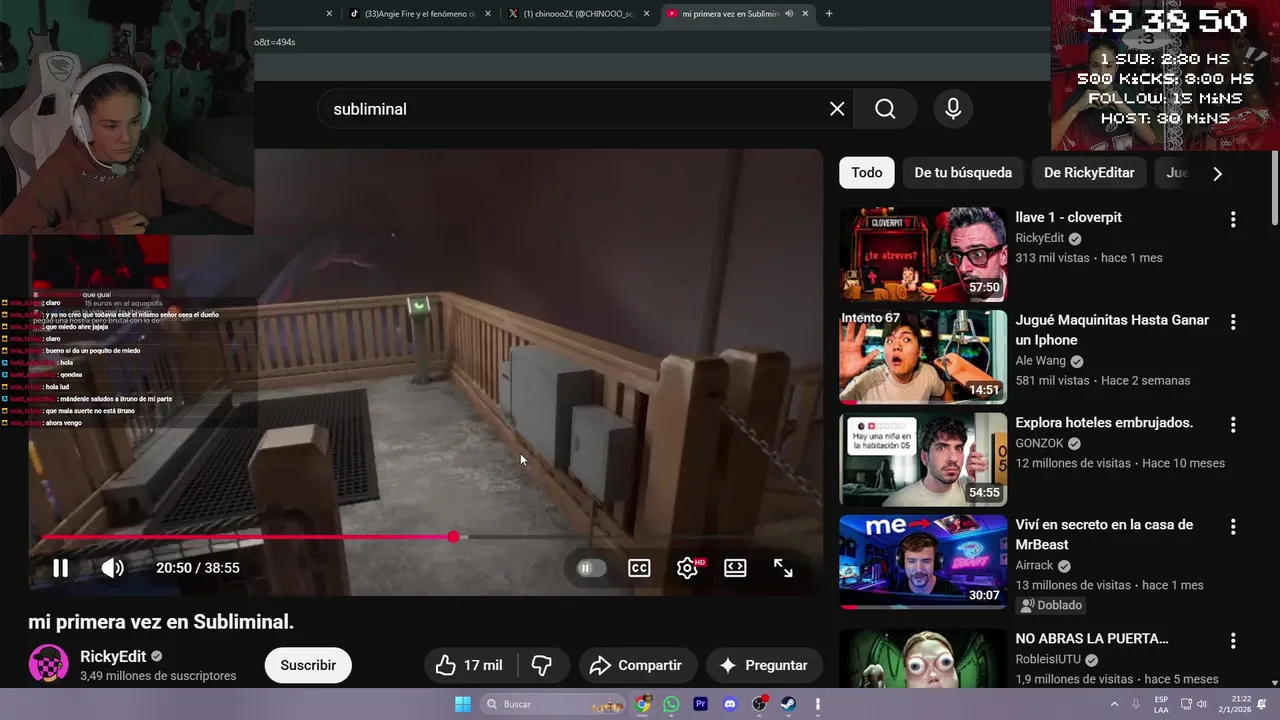Screen dimensions: 1280x720
Task: Open options for 'Jugué Maquinitas Hasta Ganar un Iphone'
Action: [x=1233, y=322]
